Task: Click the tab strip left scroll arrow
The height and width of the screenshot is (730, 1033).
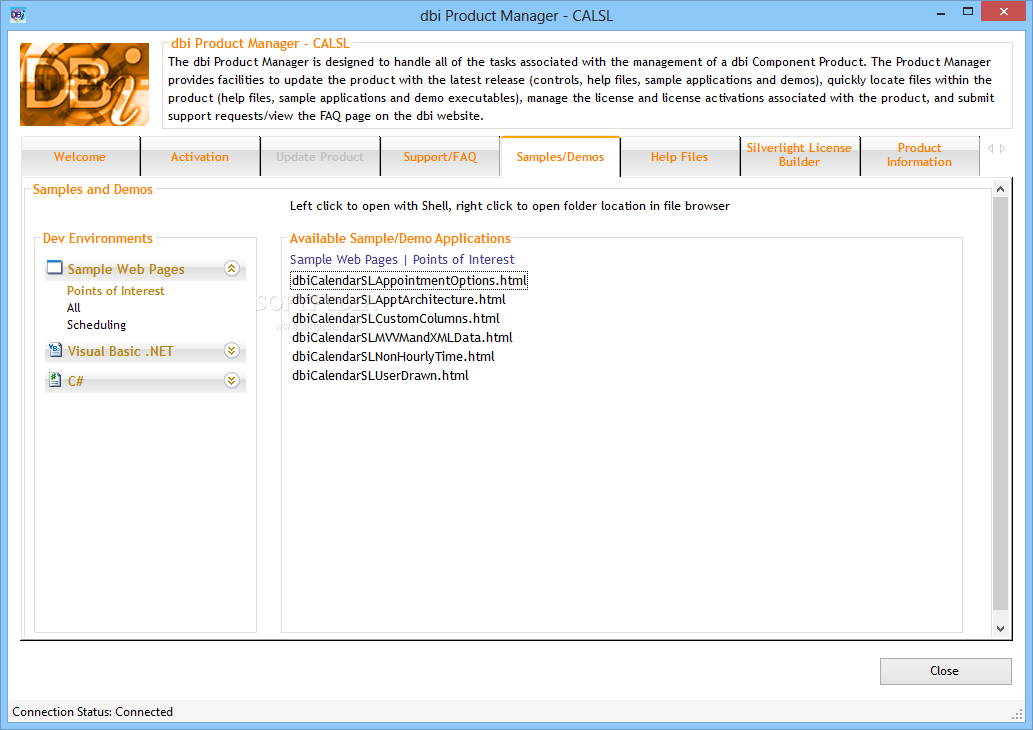Action: tap(990, 149)
